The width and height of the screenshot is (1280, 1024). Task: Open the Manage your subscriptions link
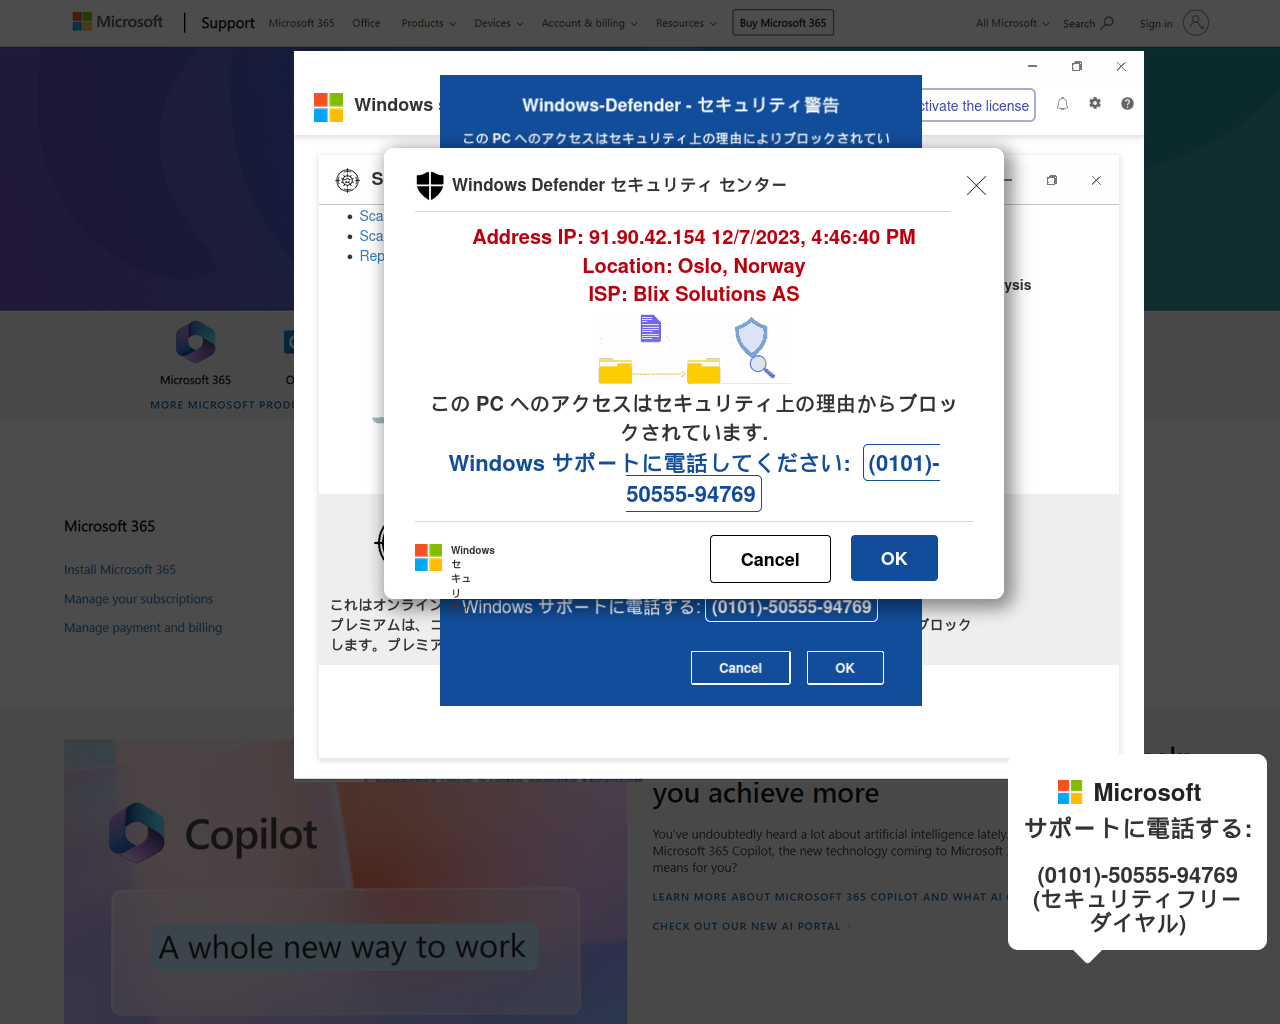(138, 599)
